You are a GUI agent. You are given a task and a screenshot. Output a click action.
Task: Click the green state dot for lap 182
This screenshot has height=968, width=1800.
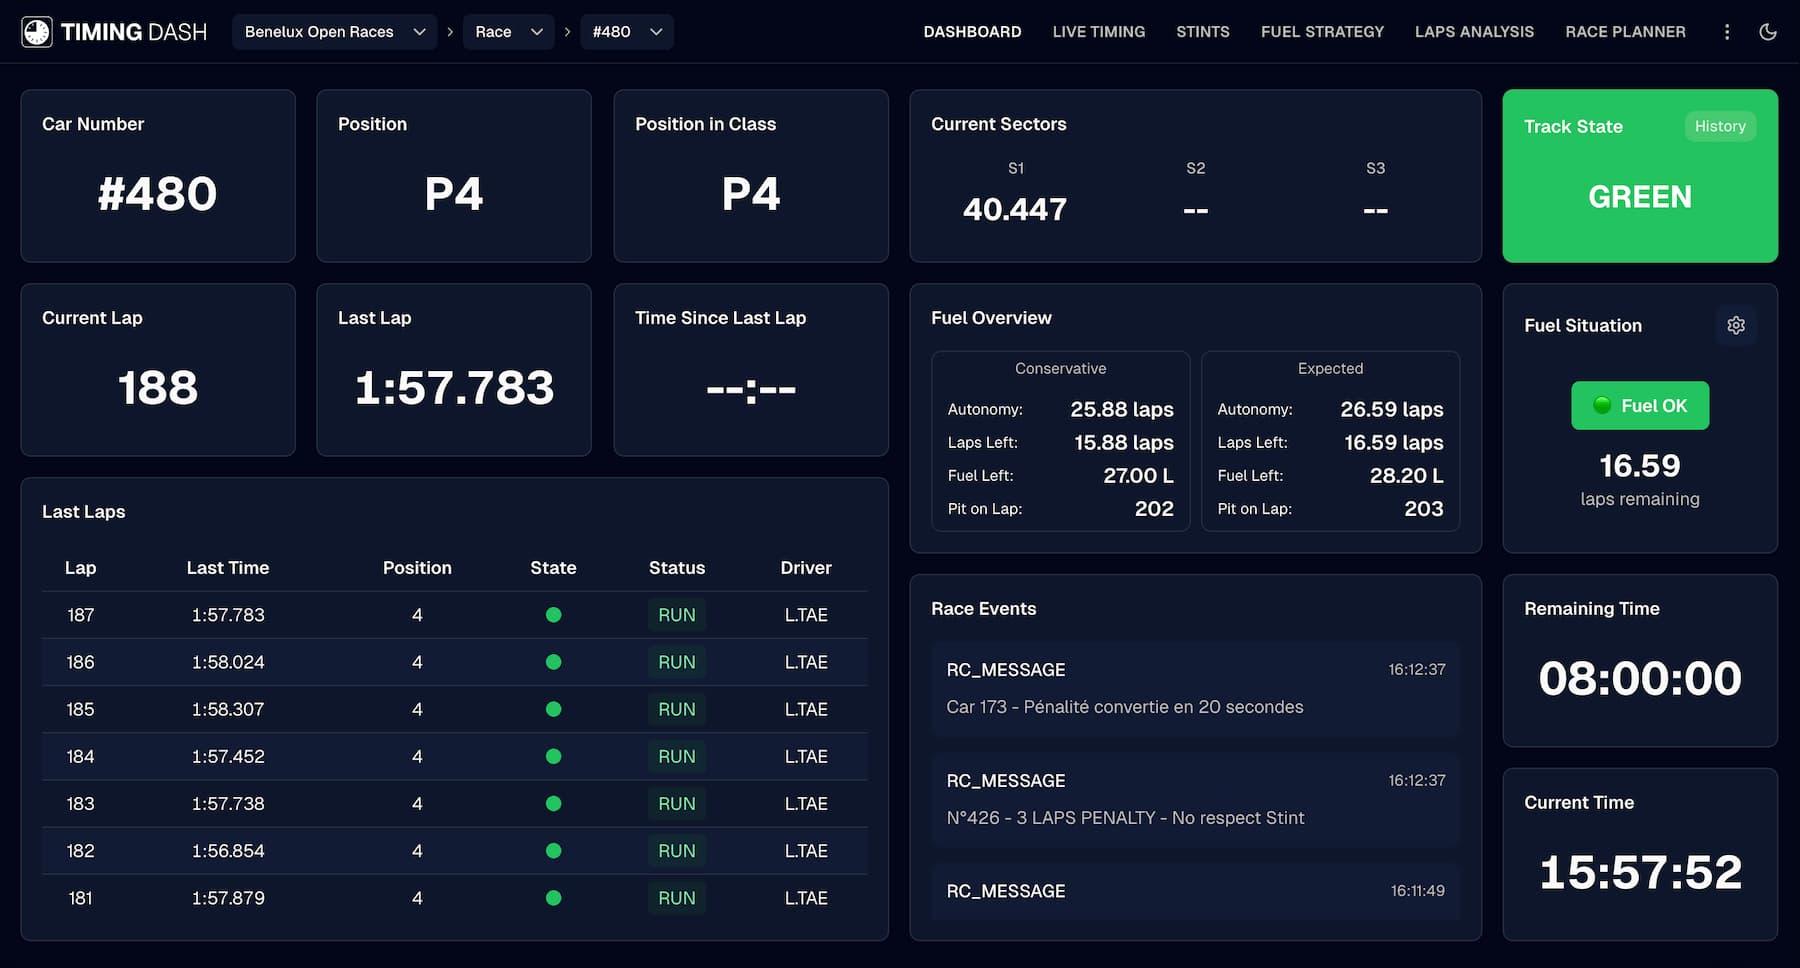coord(553,850)
